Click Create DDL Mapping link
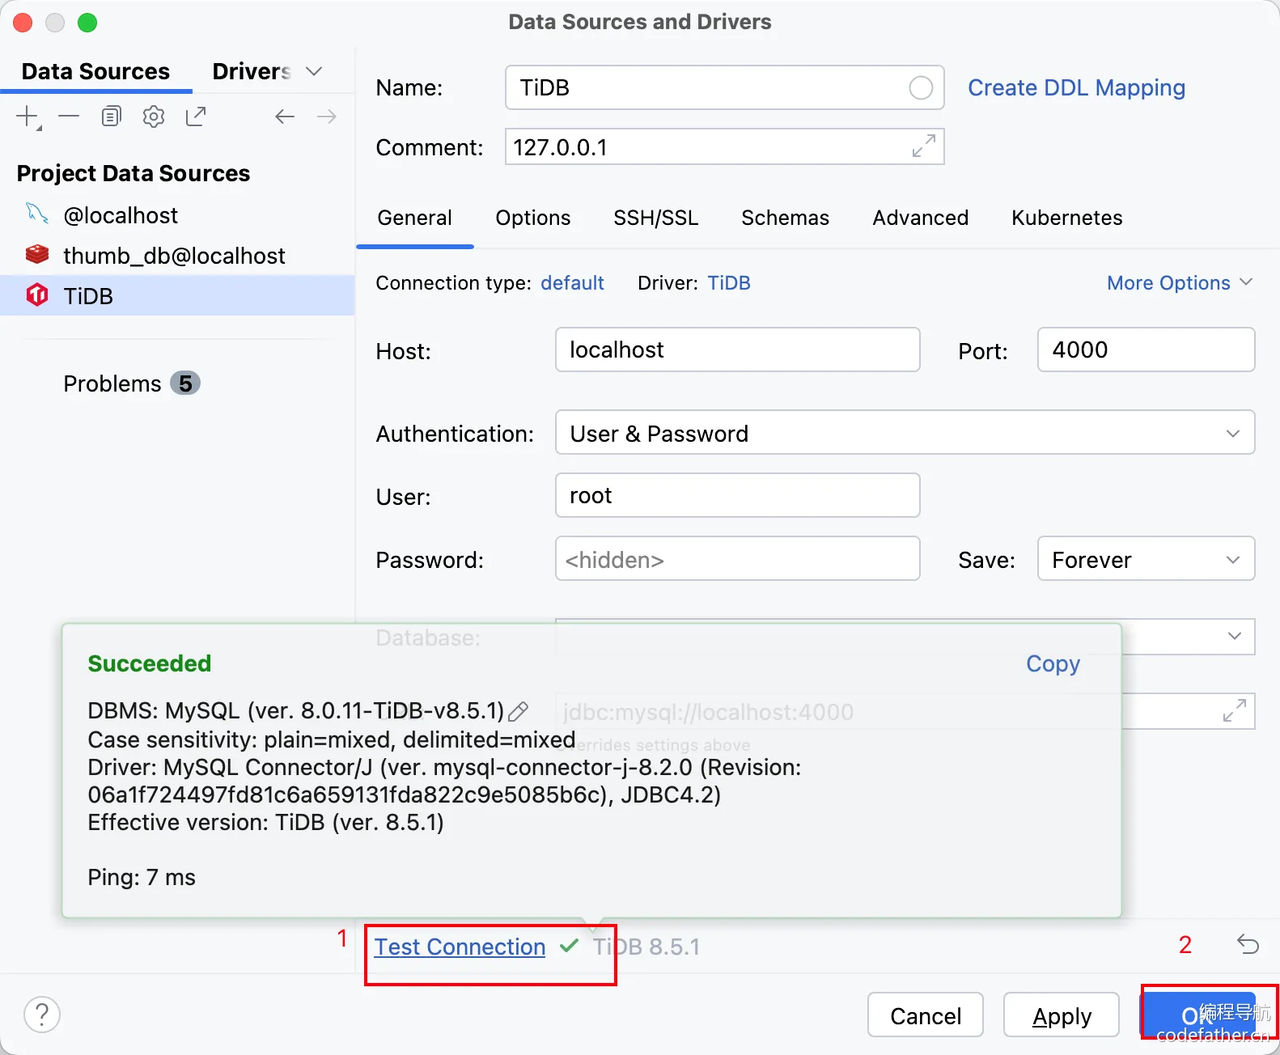Image resolution: width=1280 pixels, height=1055 pixels. click(x=1076, y=88)
